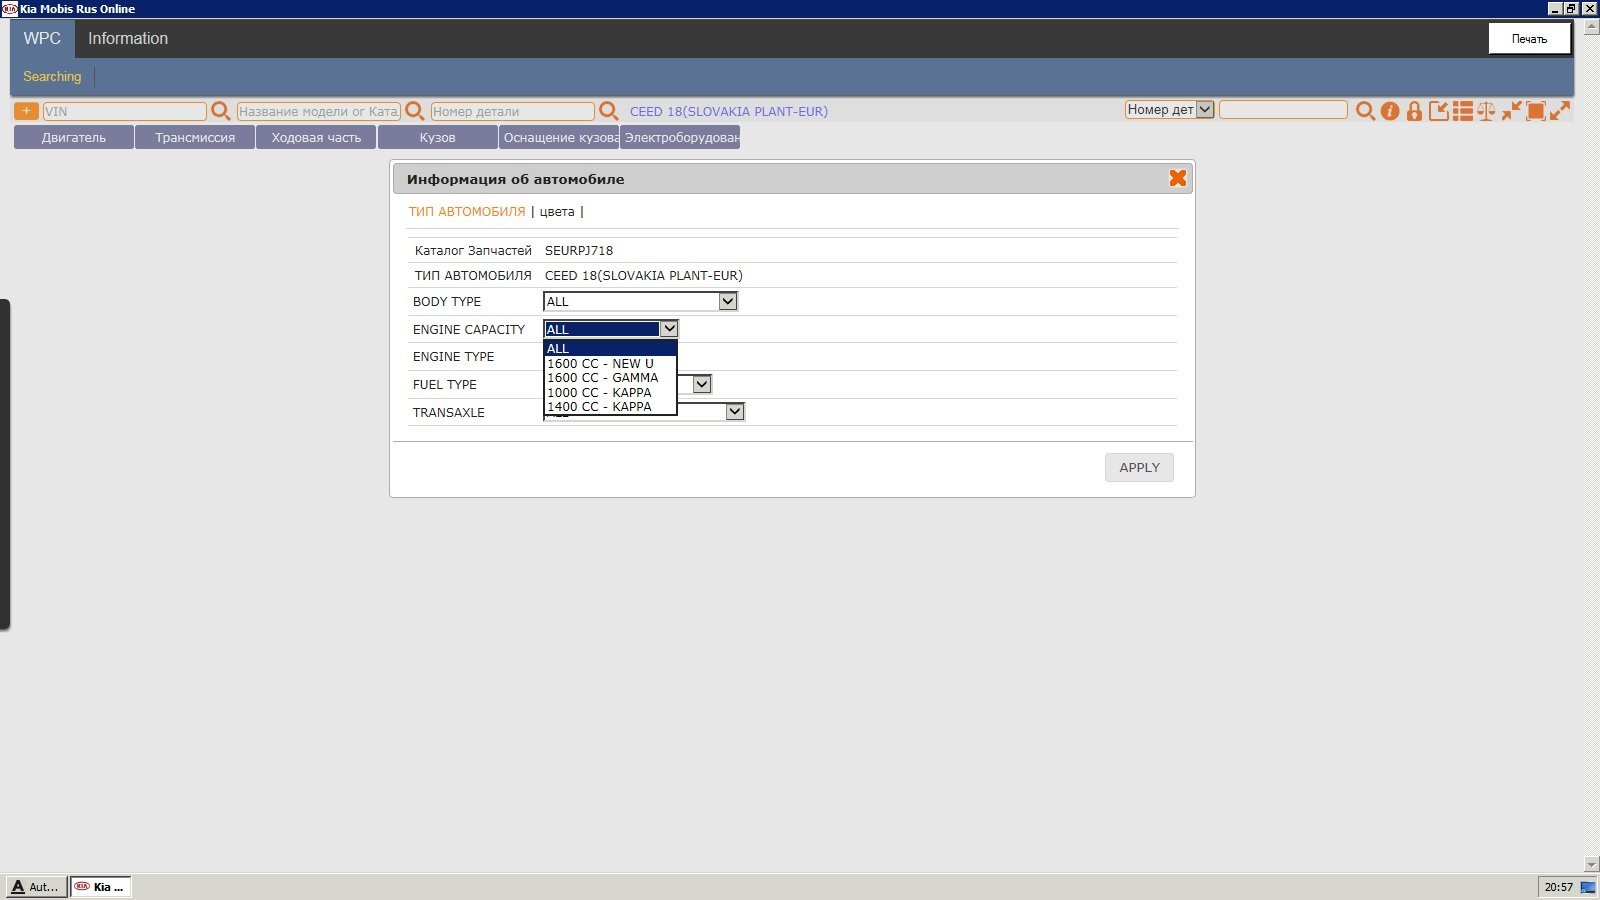This screenshot has height=900, width=1600.
Task: Click the page scrollbar up arrow
Action: [x=1592, y=26]
